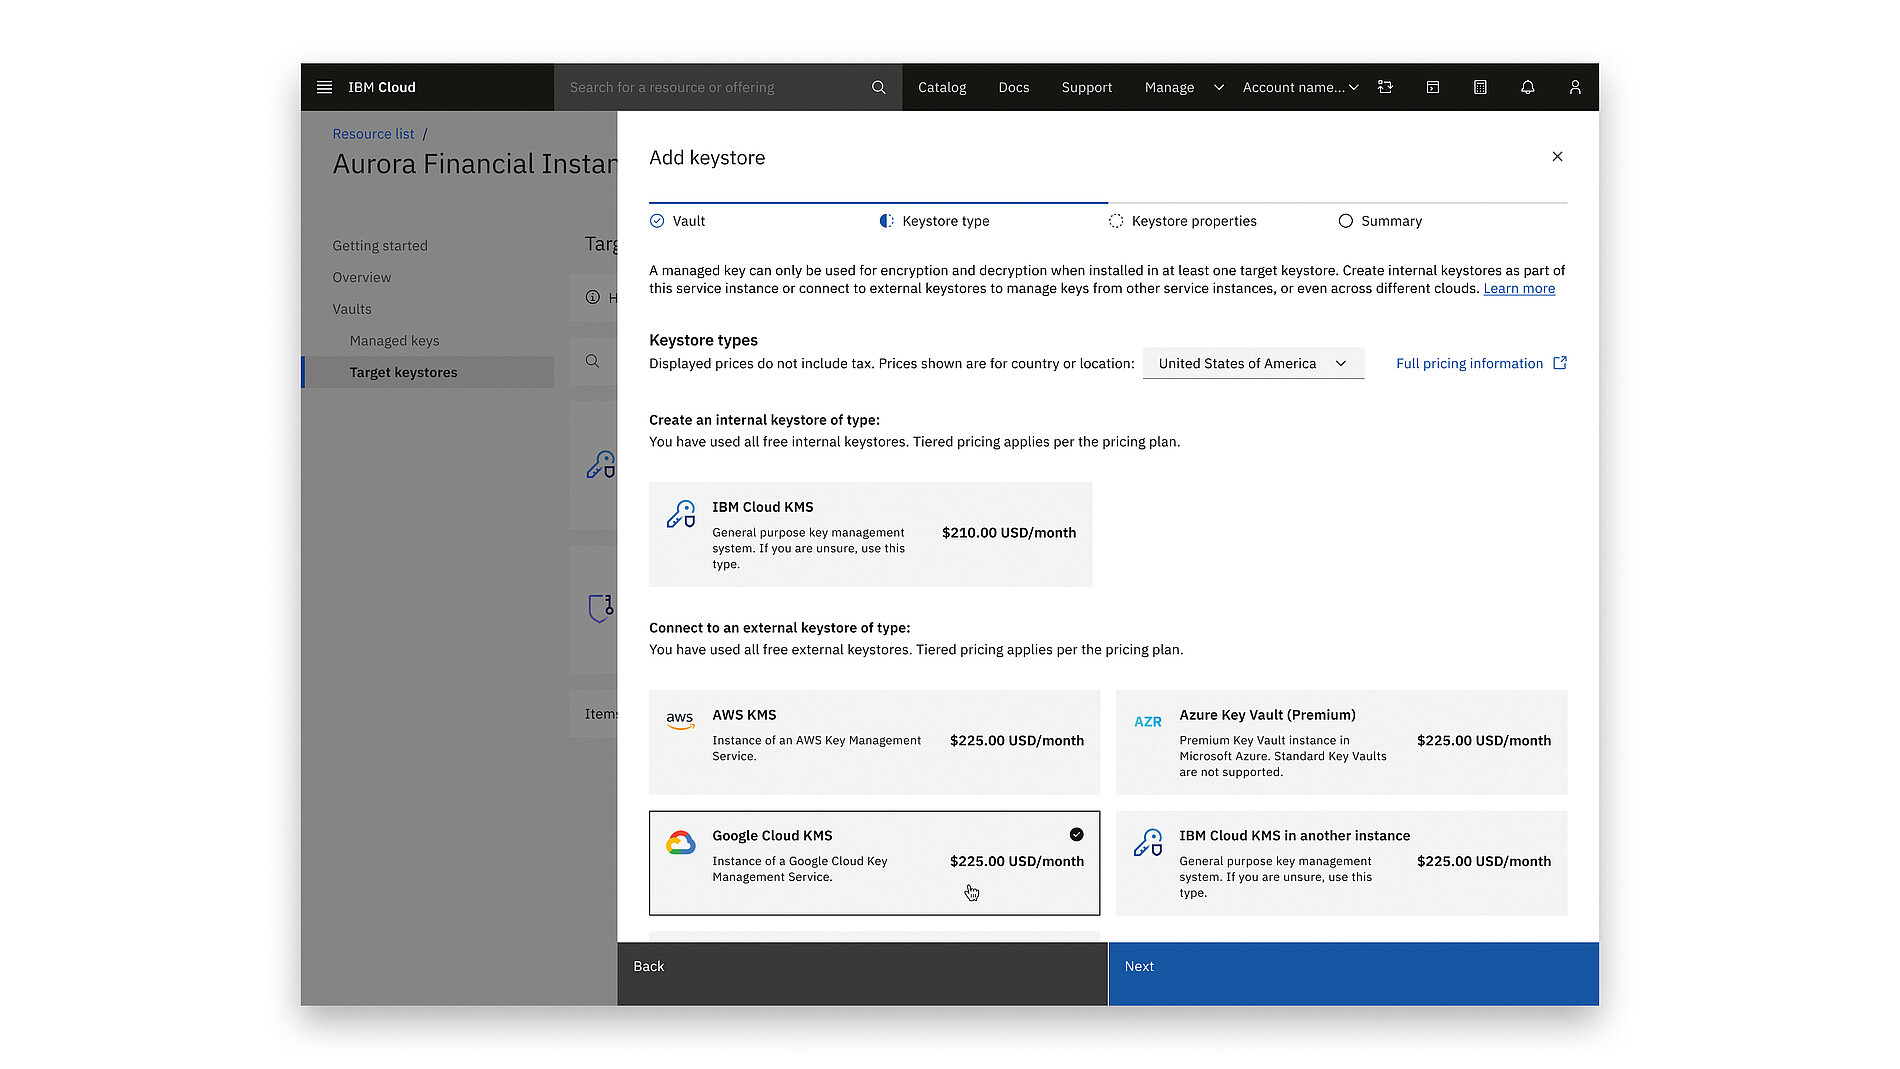Click the Back button
1900x1069 pixels.
coord(862,974)
